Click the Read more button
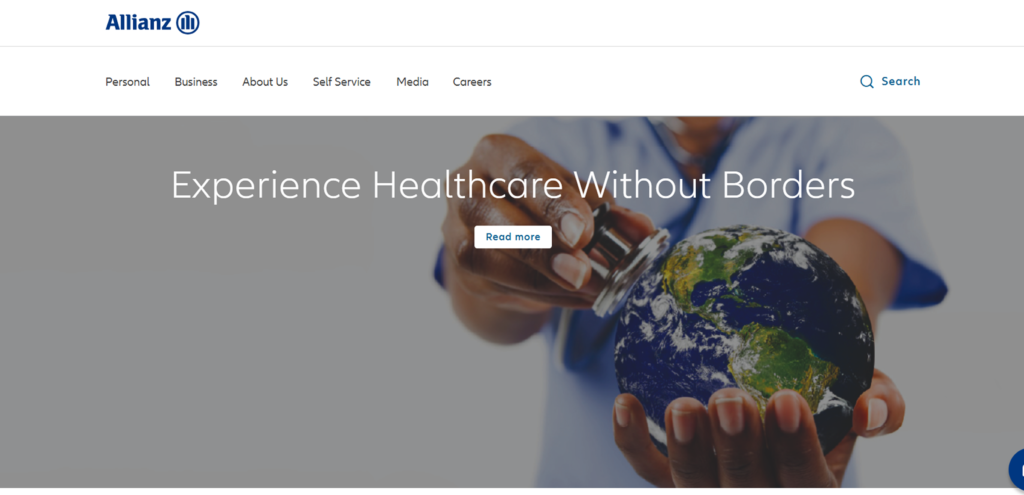The height and width of the screenshot is (495, 1024). [513, 237]
